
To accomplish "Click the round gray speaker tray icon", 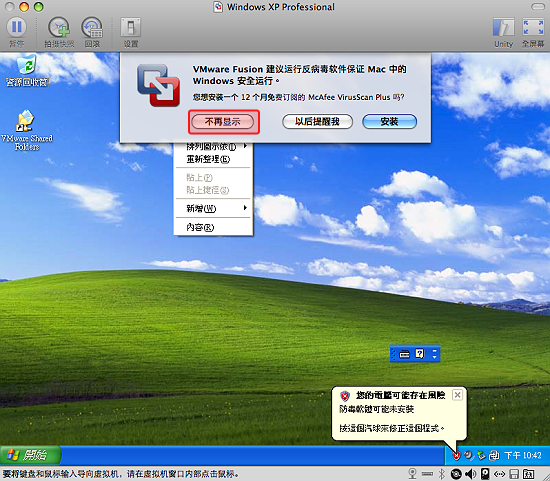I will click(468, 455).
